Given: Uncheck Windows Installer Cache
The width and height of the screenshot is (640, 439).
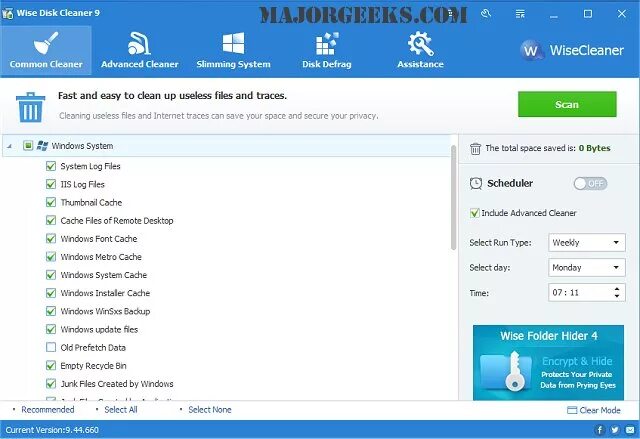Looking at the screenshot, I should [x=51, y=293].
